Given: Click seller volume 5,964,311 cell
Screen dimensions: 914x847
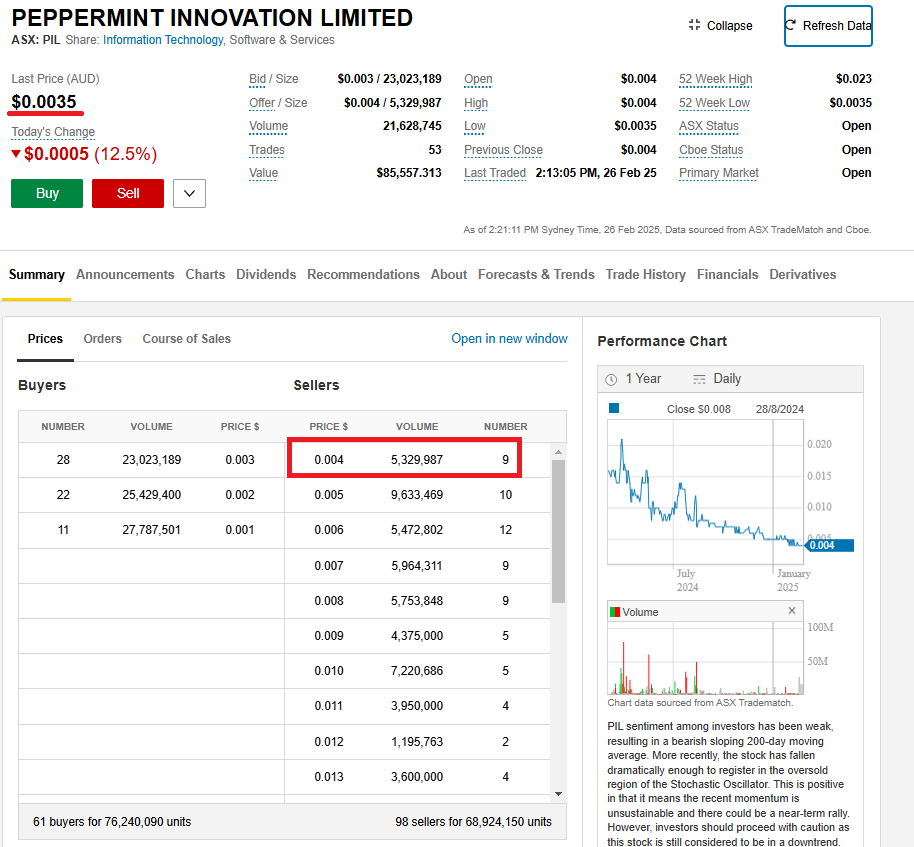Looking at the screenshot, I should [x=417, y=565].
